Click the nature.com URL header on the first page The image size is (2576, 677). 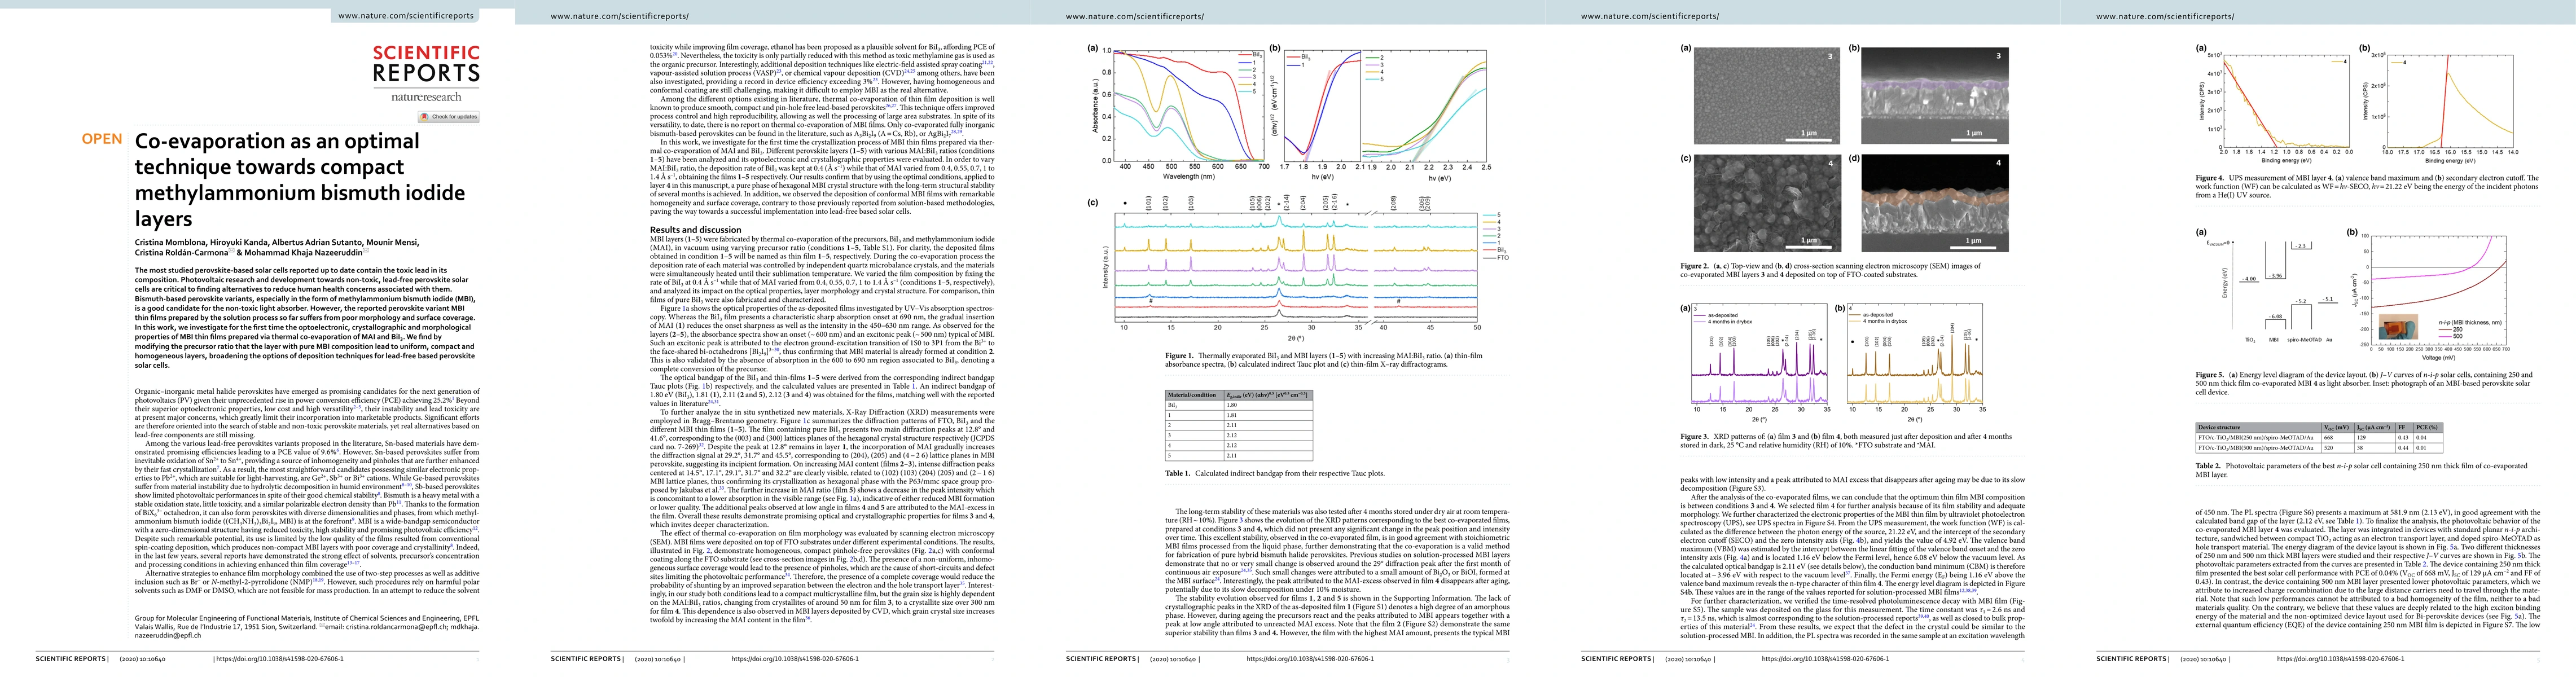[x=406, y=16]
